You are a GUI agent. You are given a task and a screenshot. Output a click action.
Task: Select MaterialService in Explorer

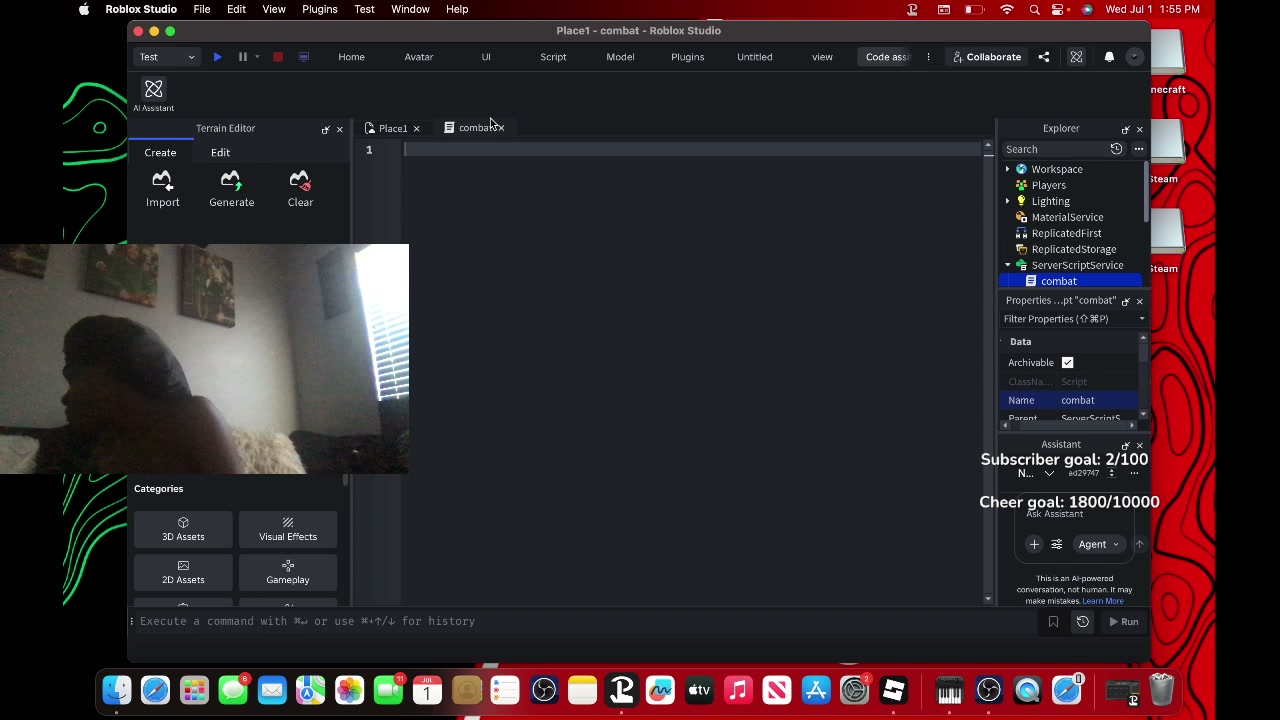[1067, 217]
